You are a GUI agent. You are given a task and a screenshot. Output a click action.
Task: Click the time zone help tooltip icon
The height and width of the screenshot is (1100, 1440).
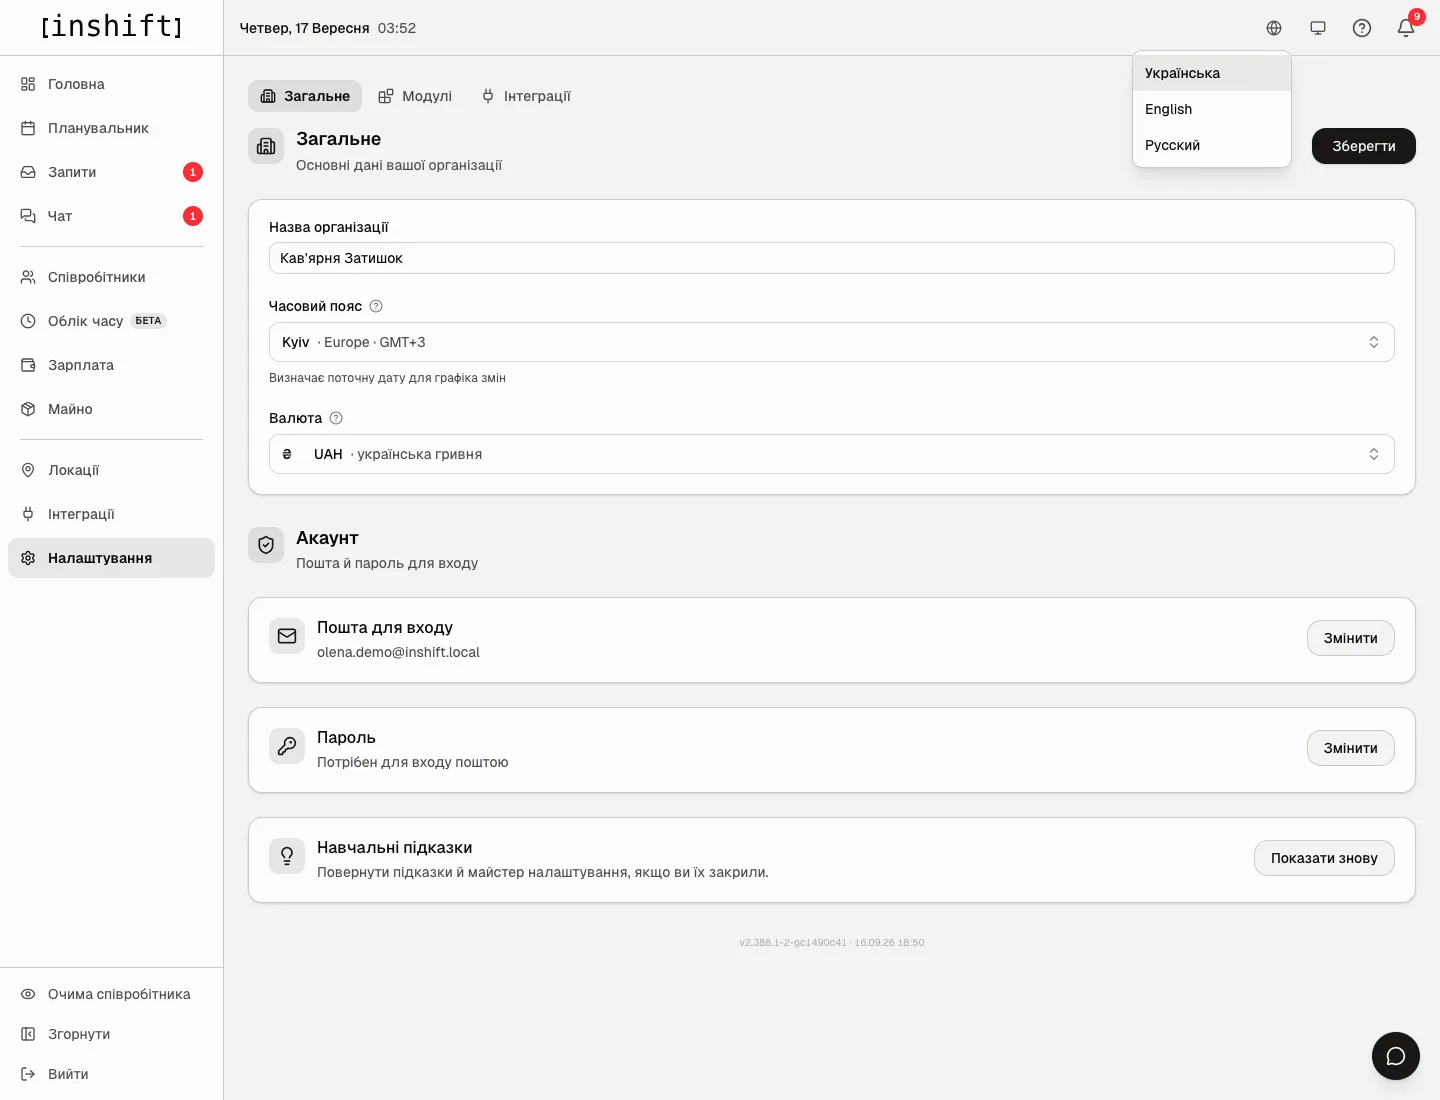coord(376,306)
